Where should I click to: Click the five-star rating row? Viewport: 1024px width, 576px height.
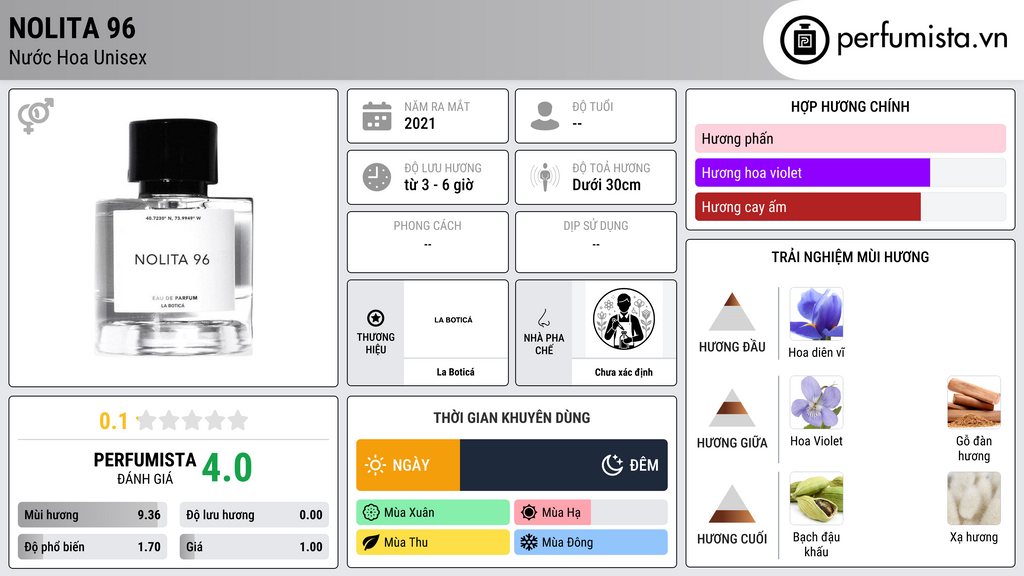[x=193, y=420]
